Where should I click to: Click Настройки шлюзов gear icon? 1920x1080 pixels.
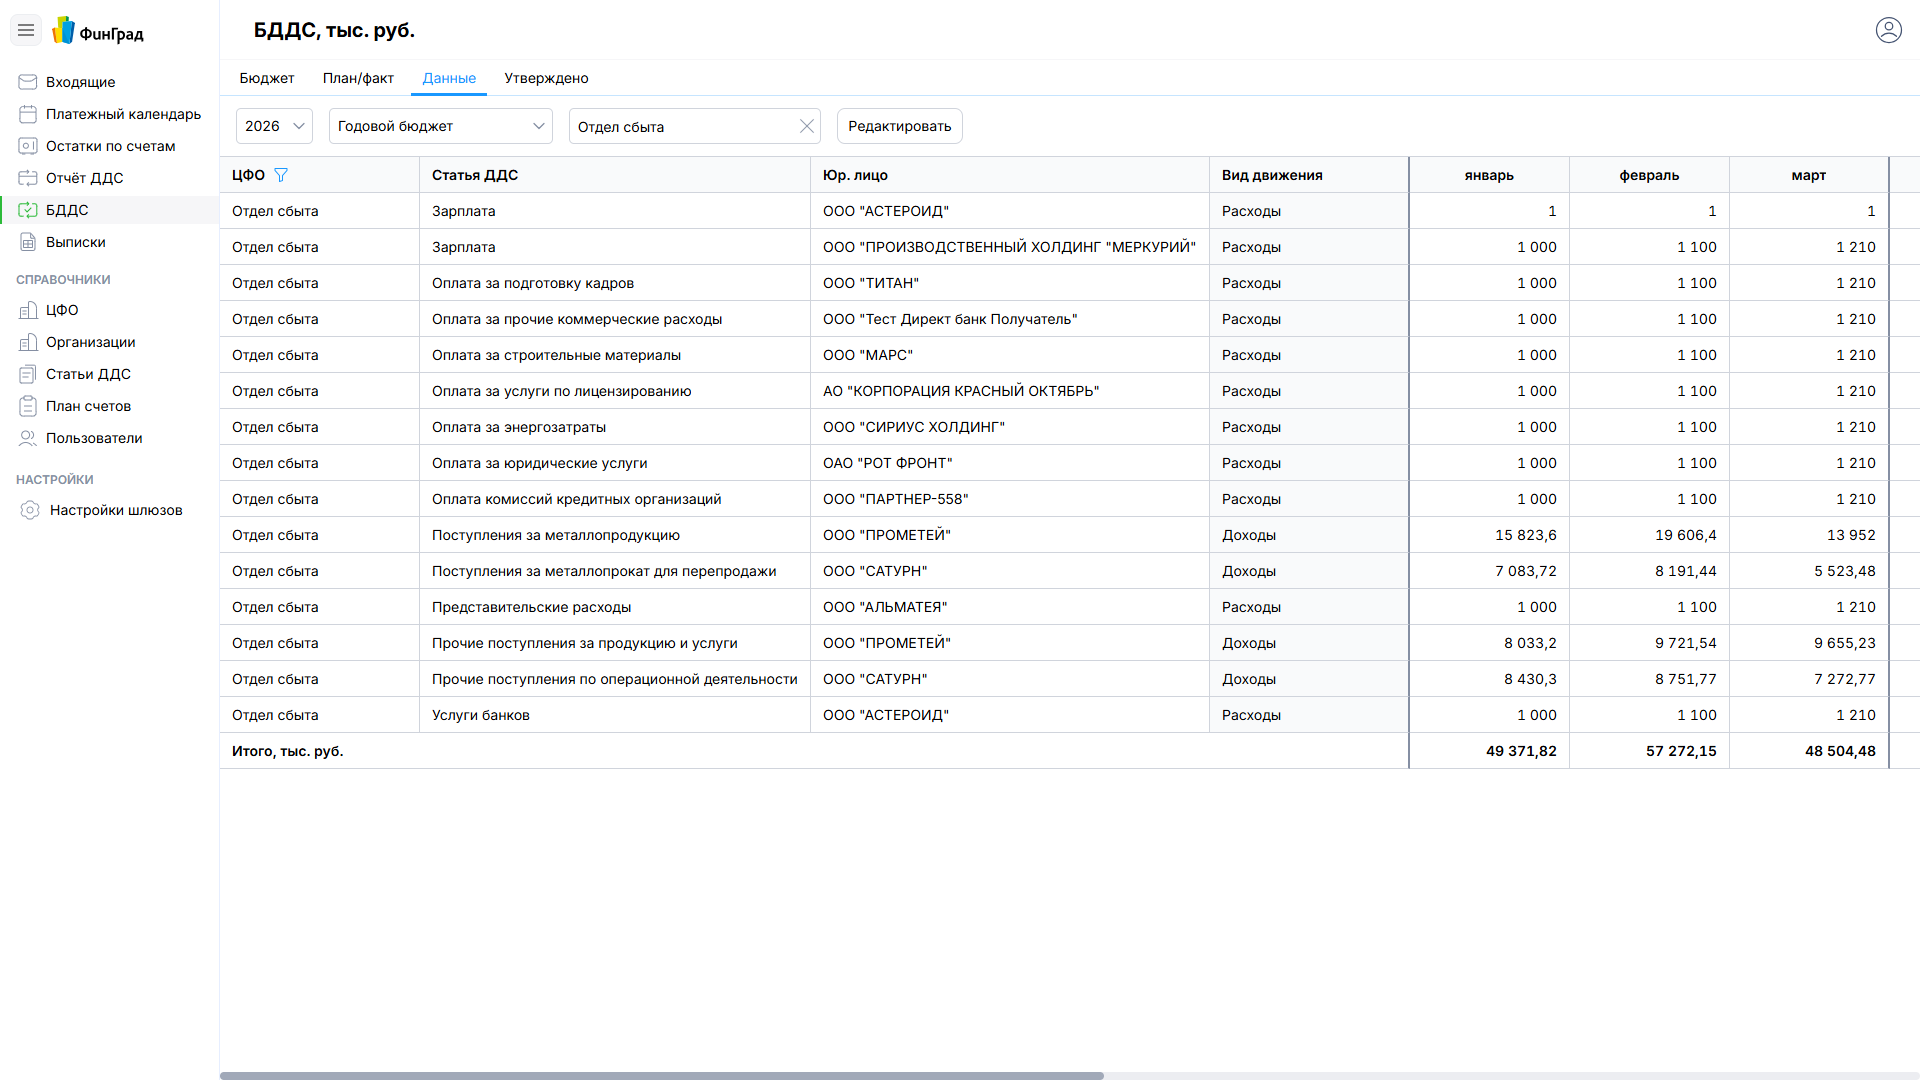coord(30,510)
